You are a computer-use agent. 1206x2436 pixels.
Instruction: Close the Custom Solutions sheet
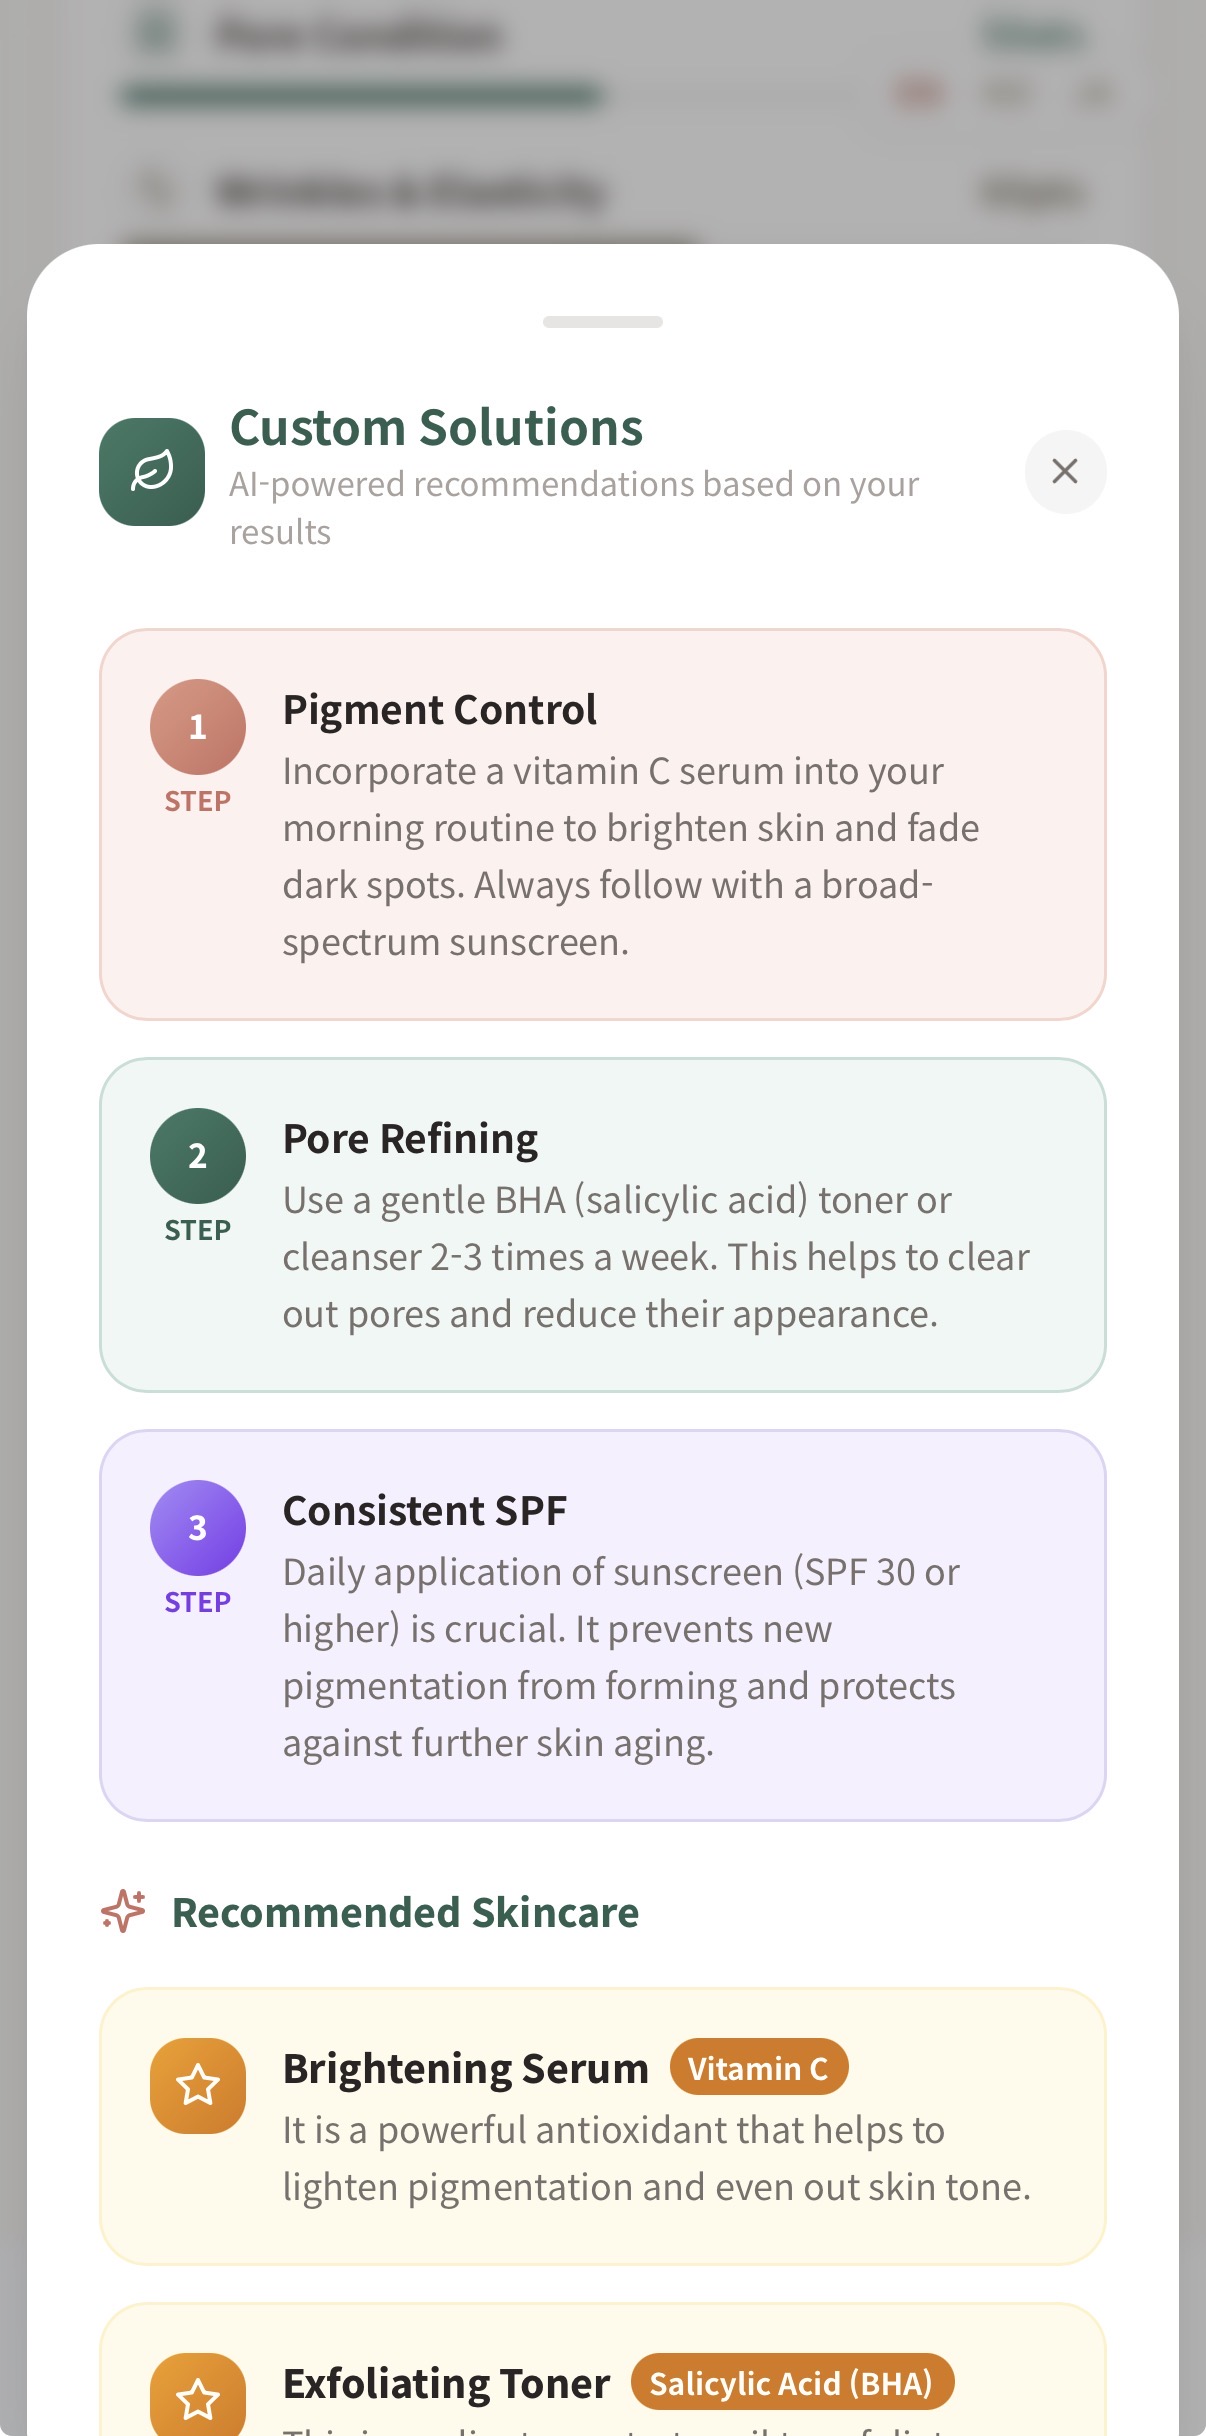[1065, 471]
